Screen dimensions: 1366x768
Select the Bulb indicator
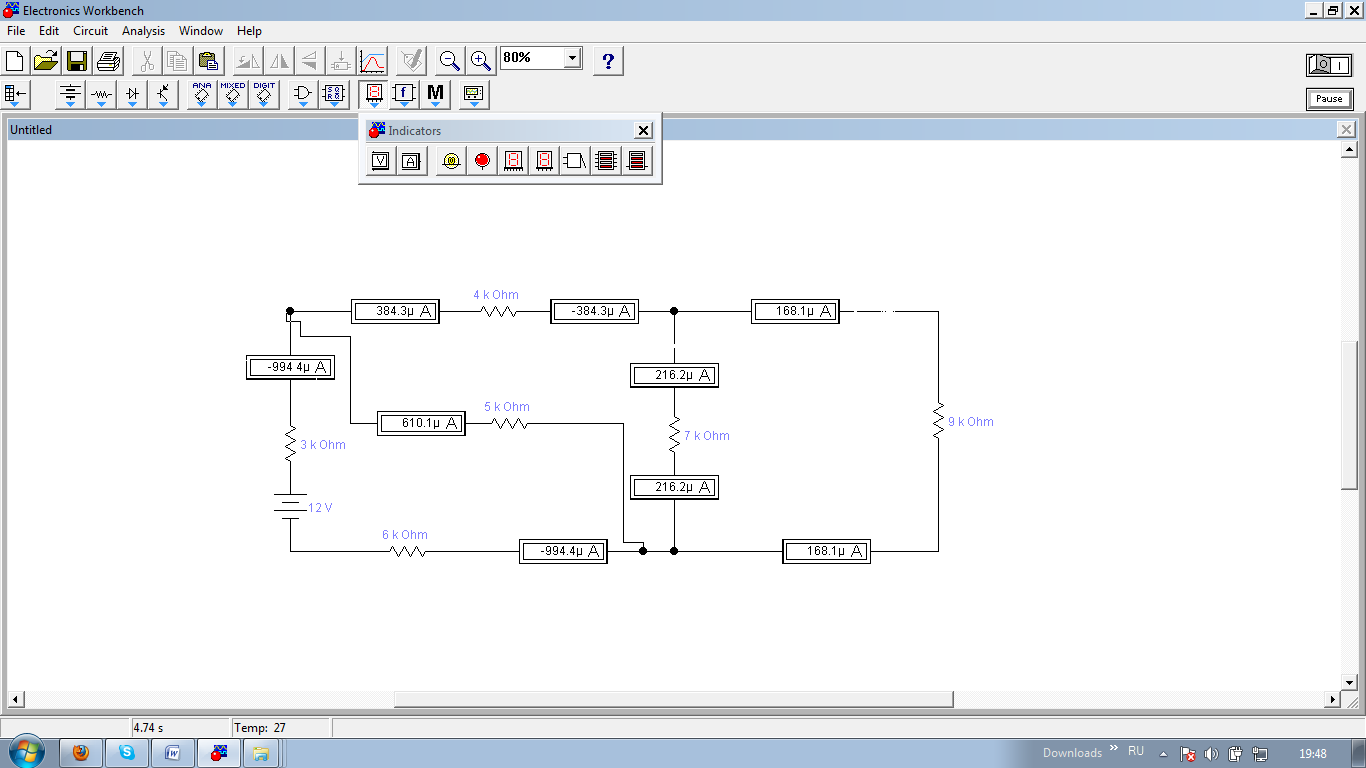451,161
